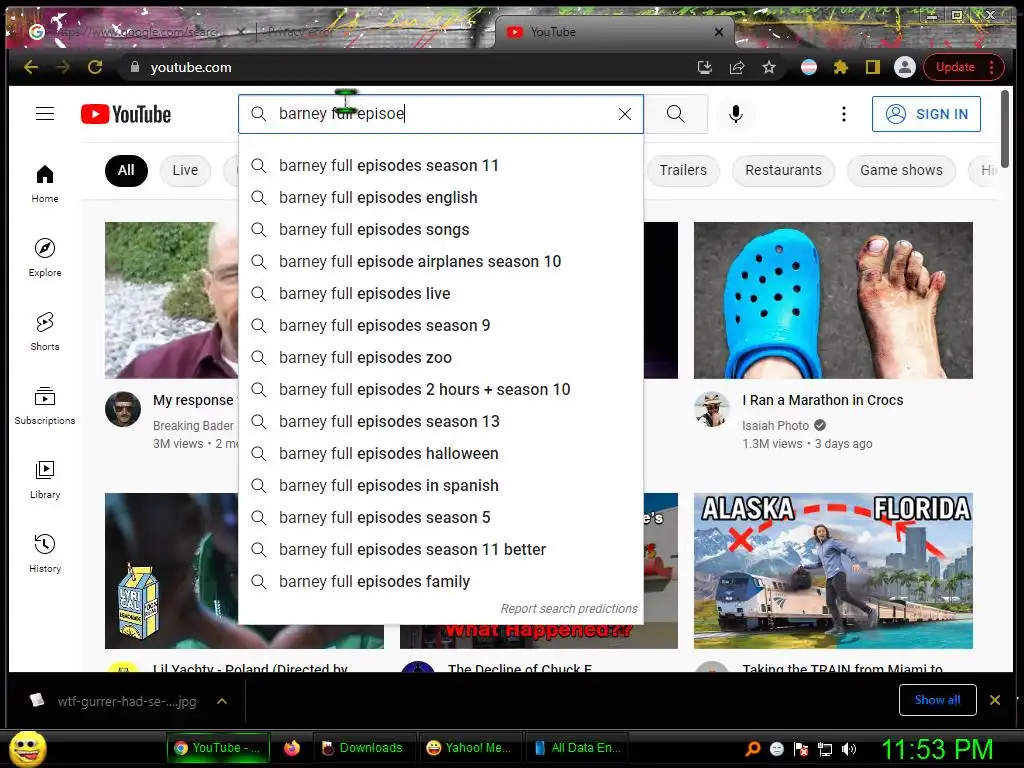Click the striped round extension icon

pyautogui.click(x=808, y=67)
